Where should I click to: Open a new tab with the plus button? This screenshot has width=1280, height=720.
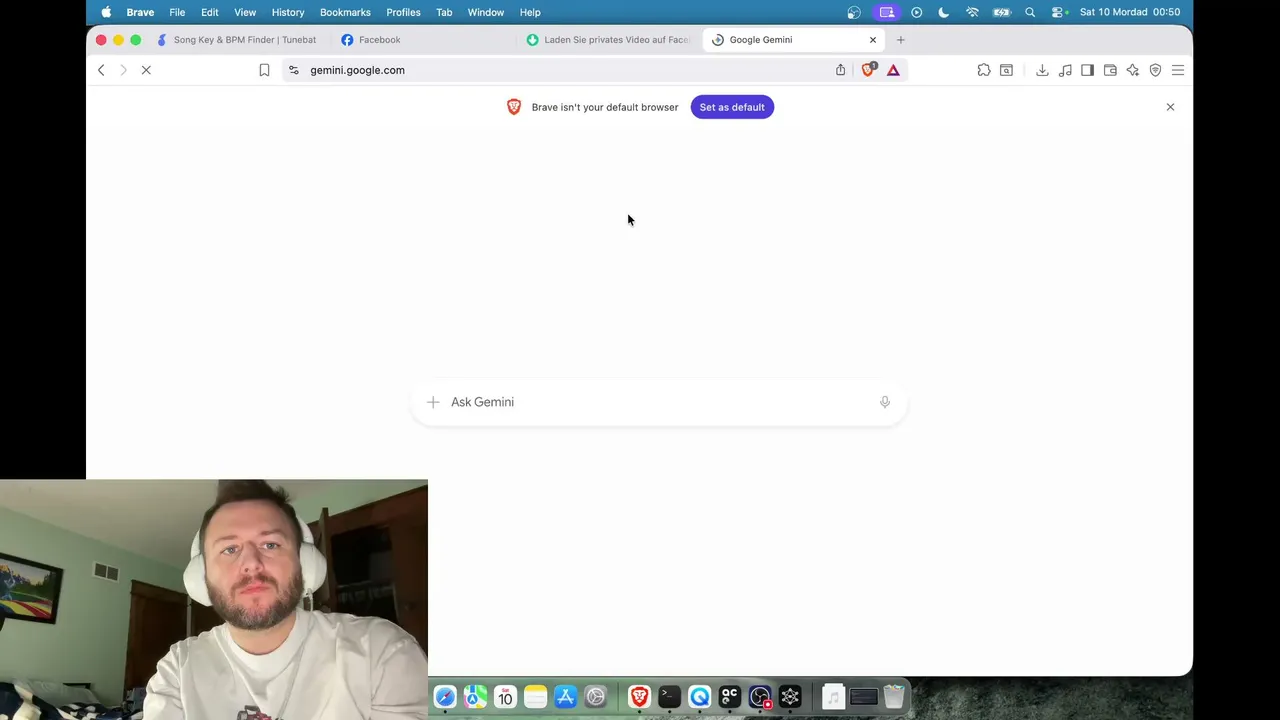900,40
